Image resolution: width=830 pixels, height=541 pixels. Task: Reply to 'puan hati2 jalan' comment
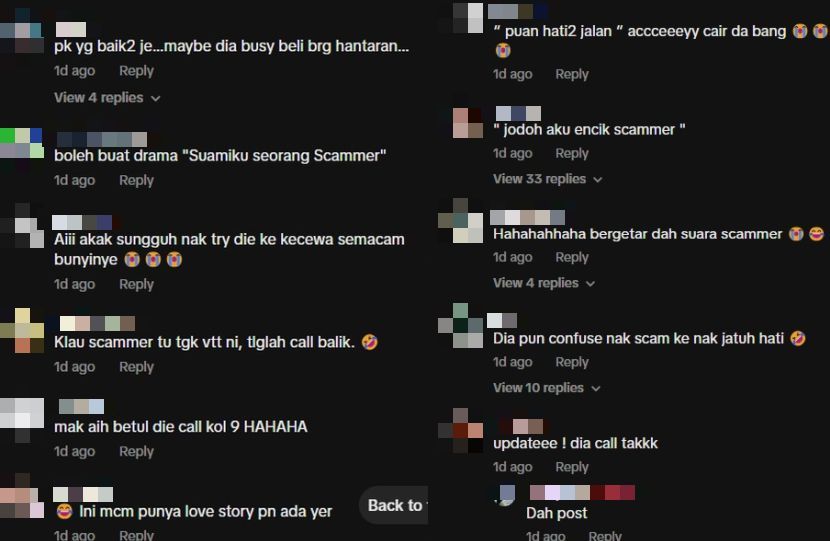[x=572, y=74]
